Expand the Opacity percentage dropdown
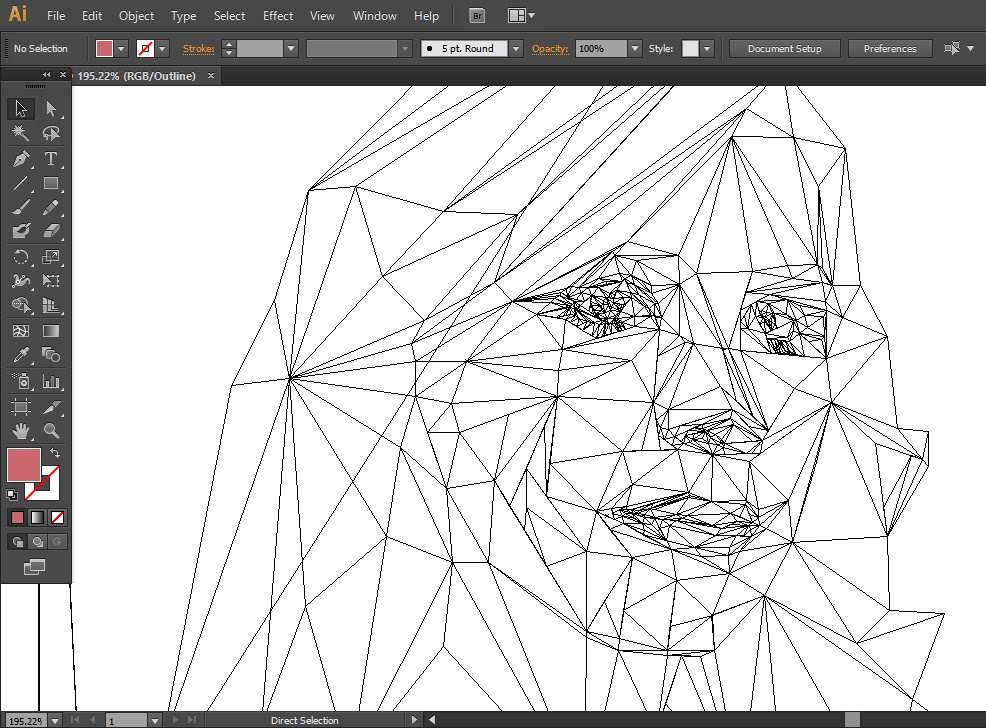 tap(635, 49)
